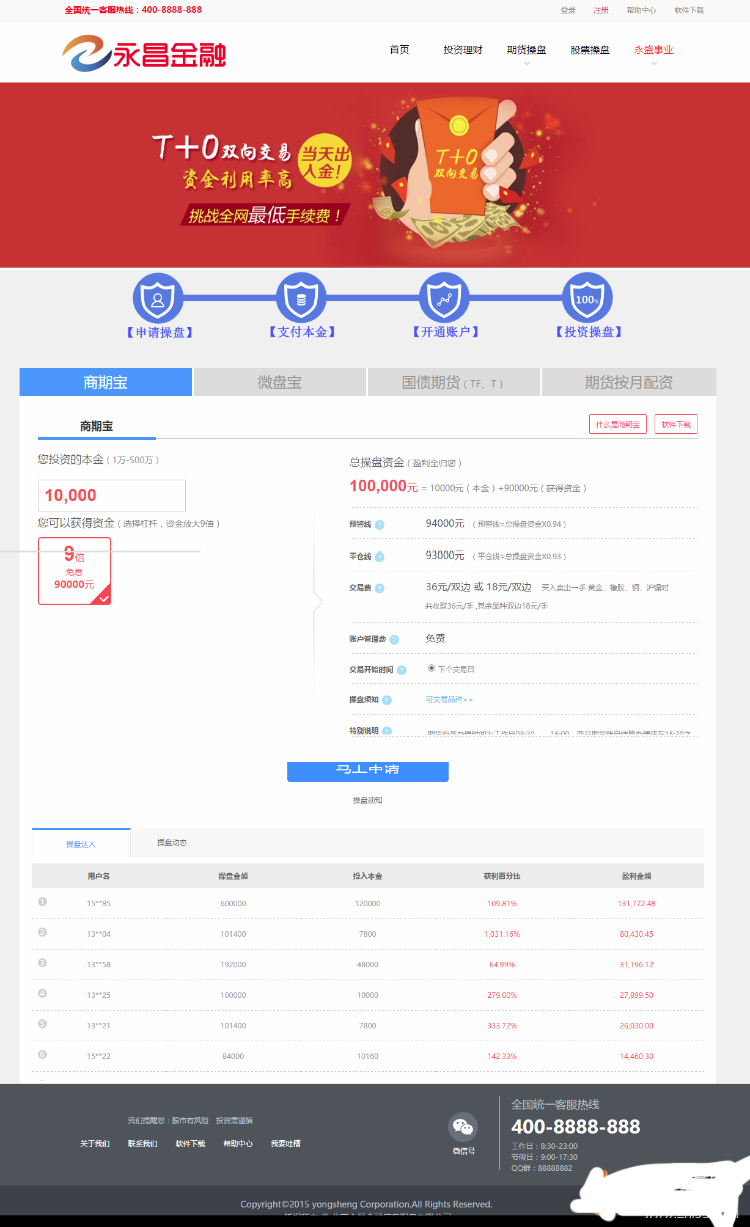The height and width of the screenshot is (1227, 750).
Task: Click the T+0 双向交易 banner image
Action: point(375,175)
